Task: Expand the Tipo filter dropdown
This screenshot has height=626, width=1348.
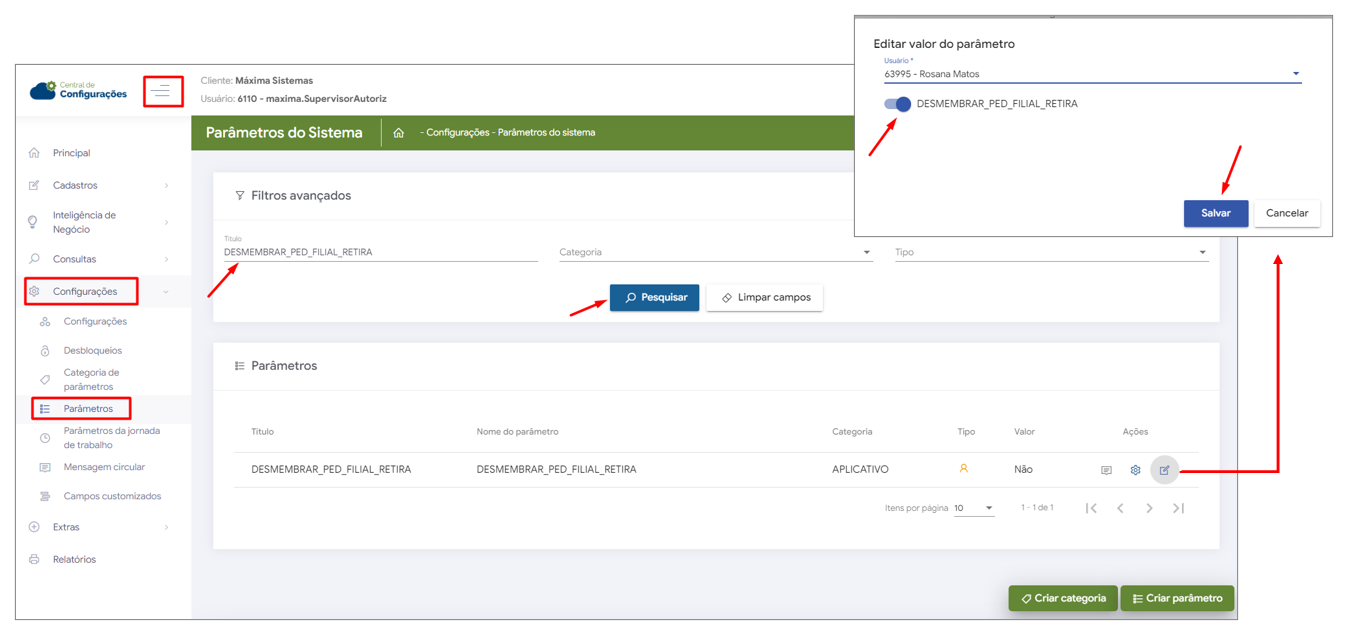Action: click(1050, 253)
